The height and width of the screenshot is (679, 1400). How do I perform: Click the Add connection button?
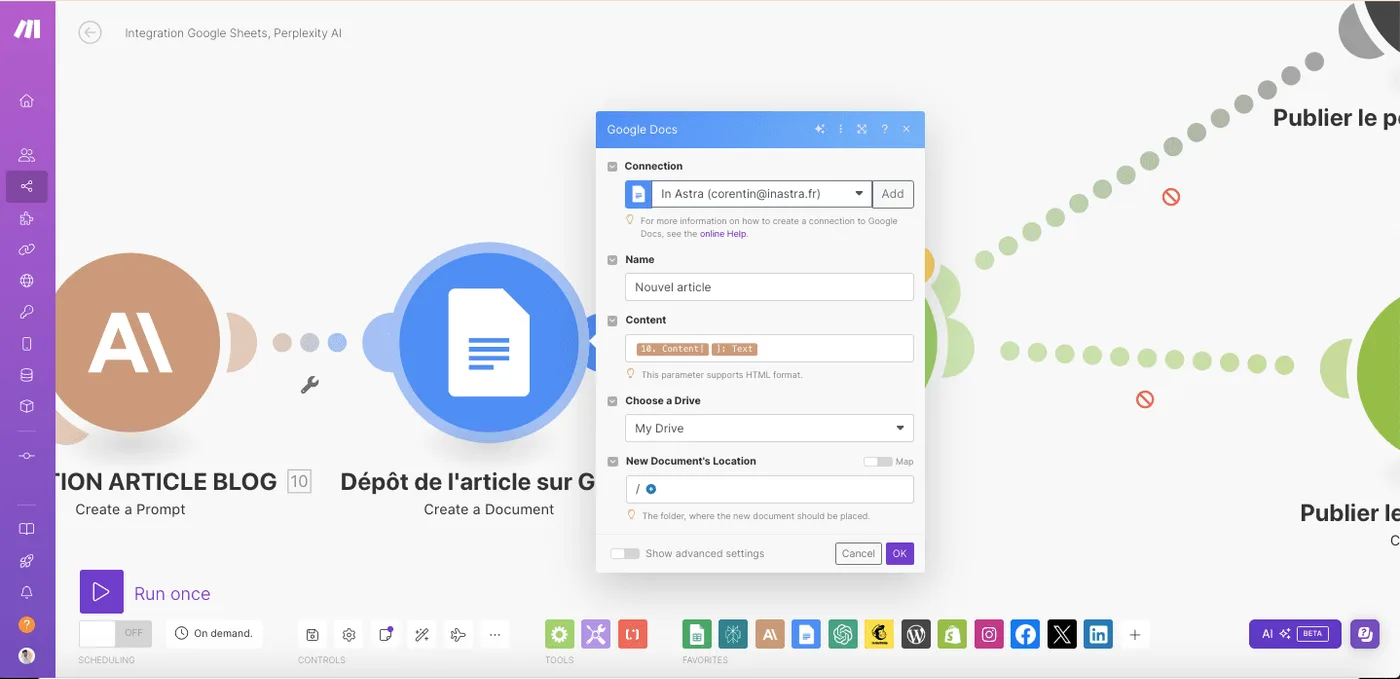[893, 194]
